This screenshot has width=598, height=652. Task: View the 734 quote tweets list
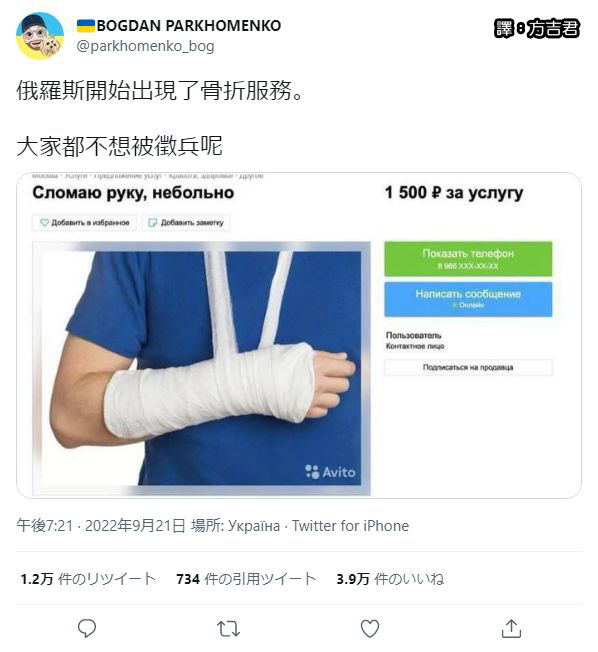point(246,579)
